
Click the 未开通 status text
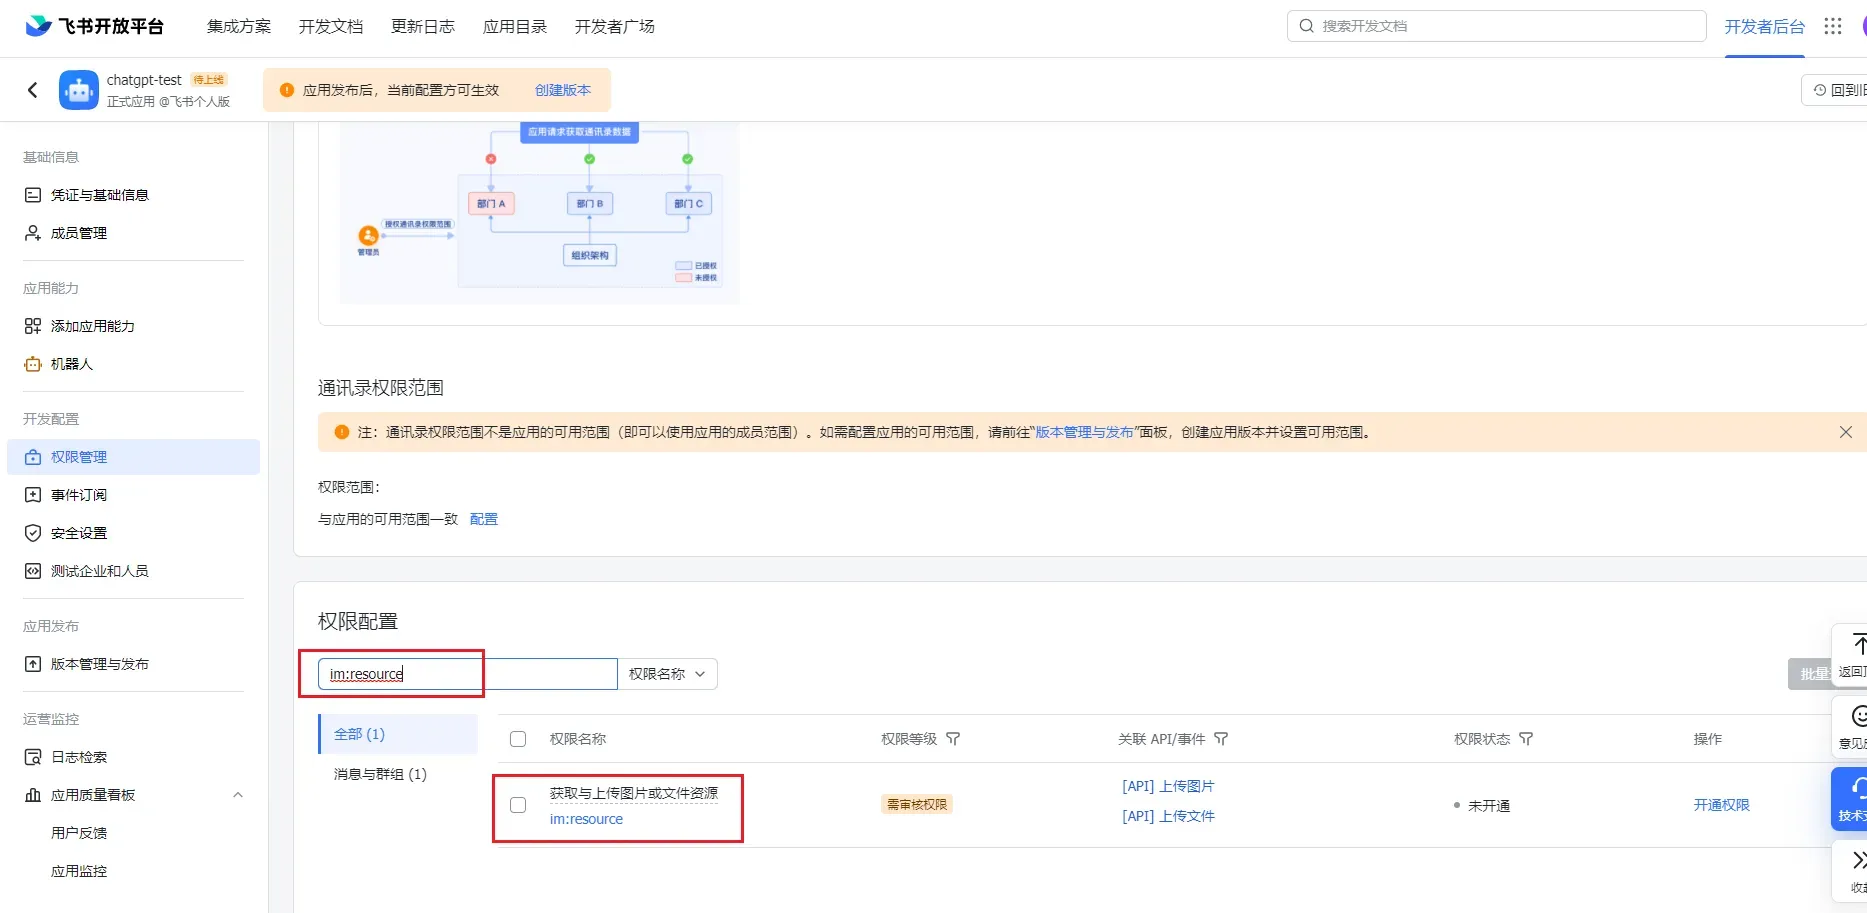pyautogui.click(x=1489, y=806)
